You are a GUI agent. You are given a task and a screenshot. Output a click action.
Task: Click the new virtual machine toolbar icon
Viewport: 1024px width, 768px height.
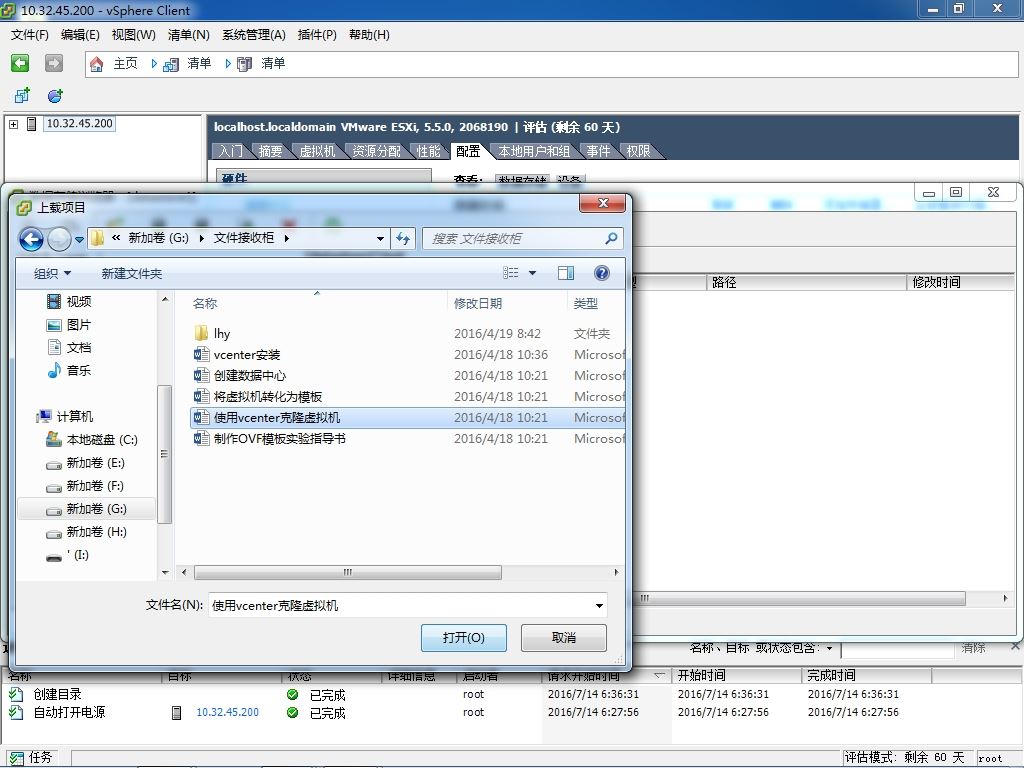[x=22, y=96]
